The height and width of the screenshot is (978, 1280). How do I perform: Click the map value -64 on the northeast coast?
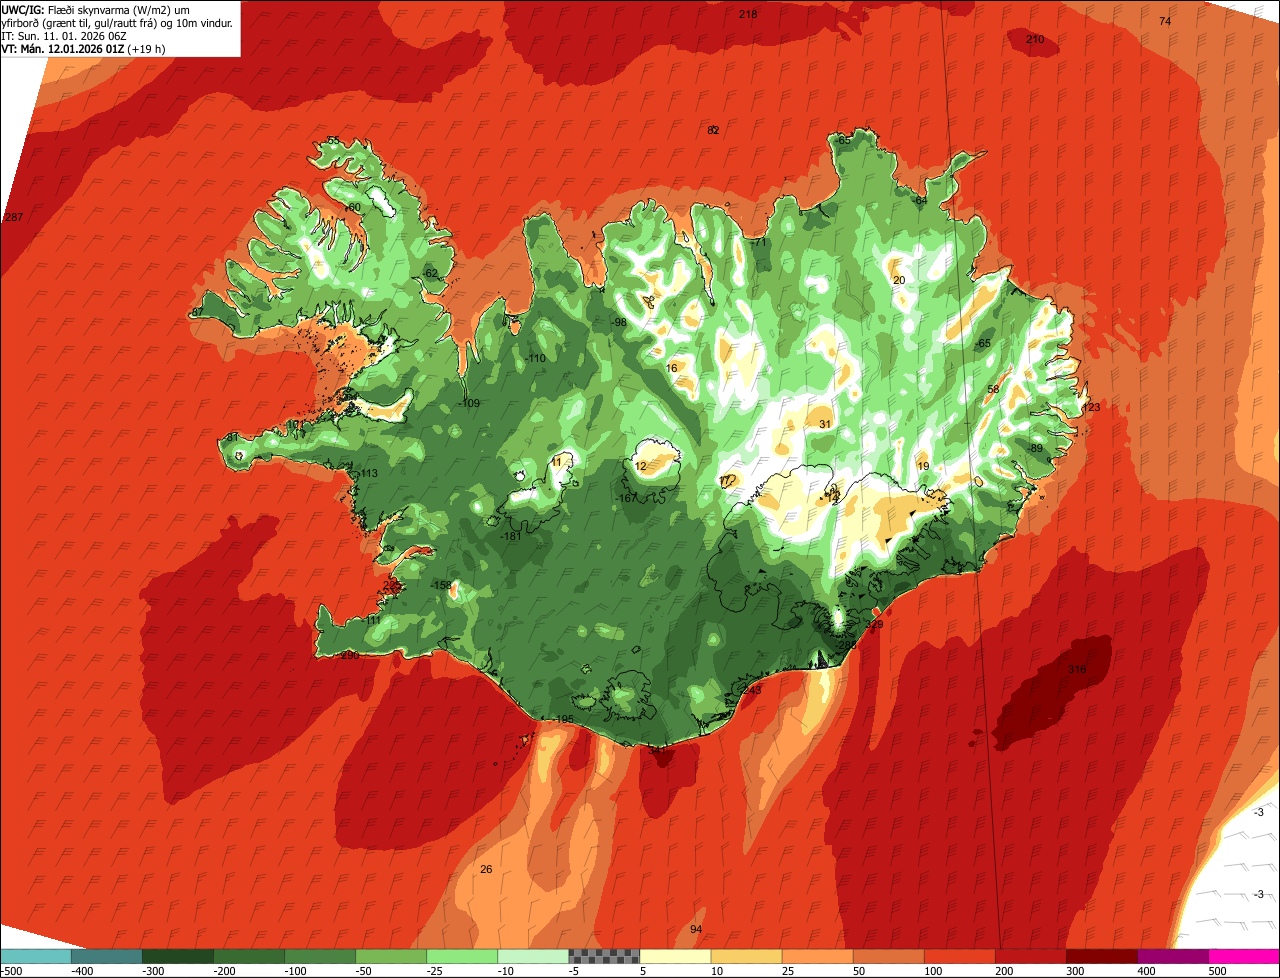921,200
